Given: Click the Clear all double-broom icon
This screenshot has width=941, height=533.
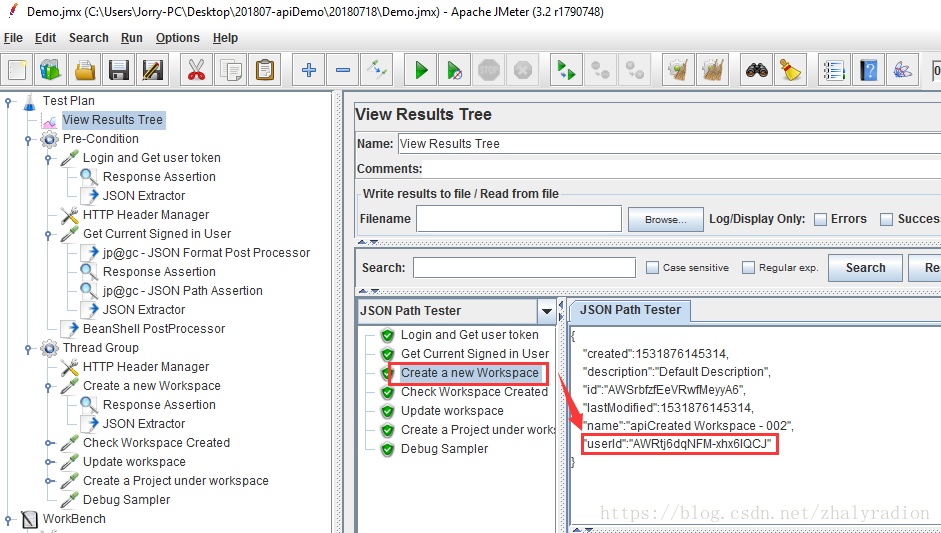Looking at the screenshot, I should [712, 70].
